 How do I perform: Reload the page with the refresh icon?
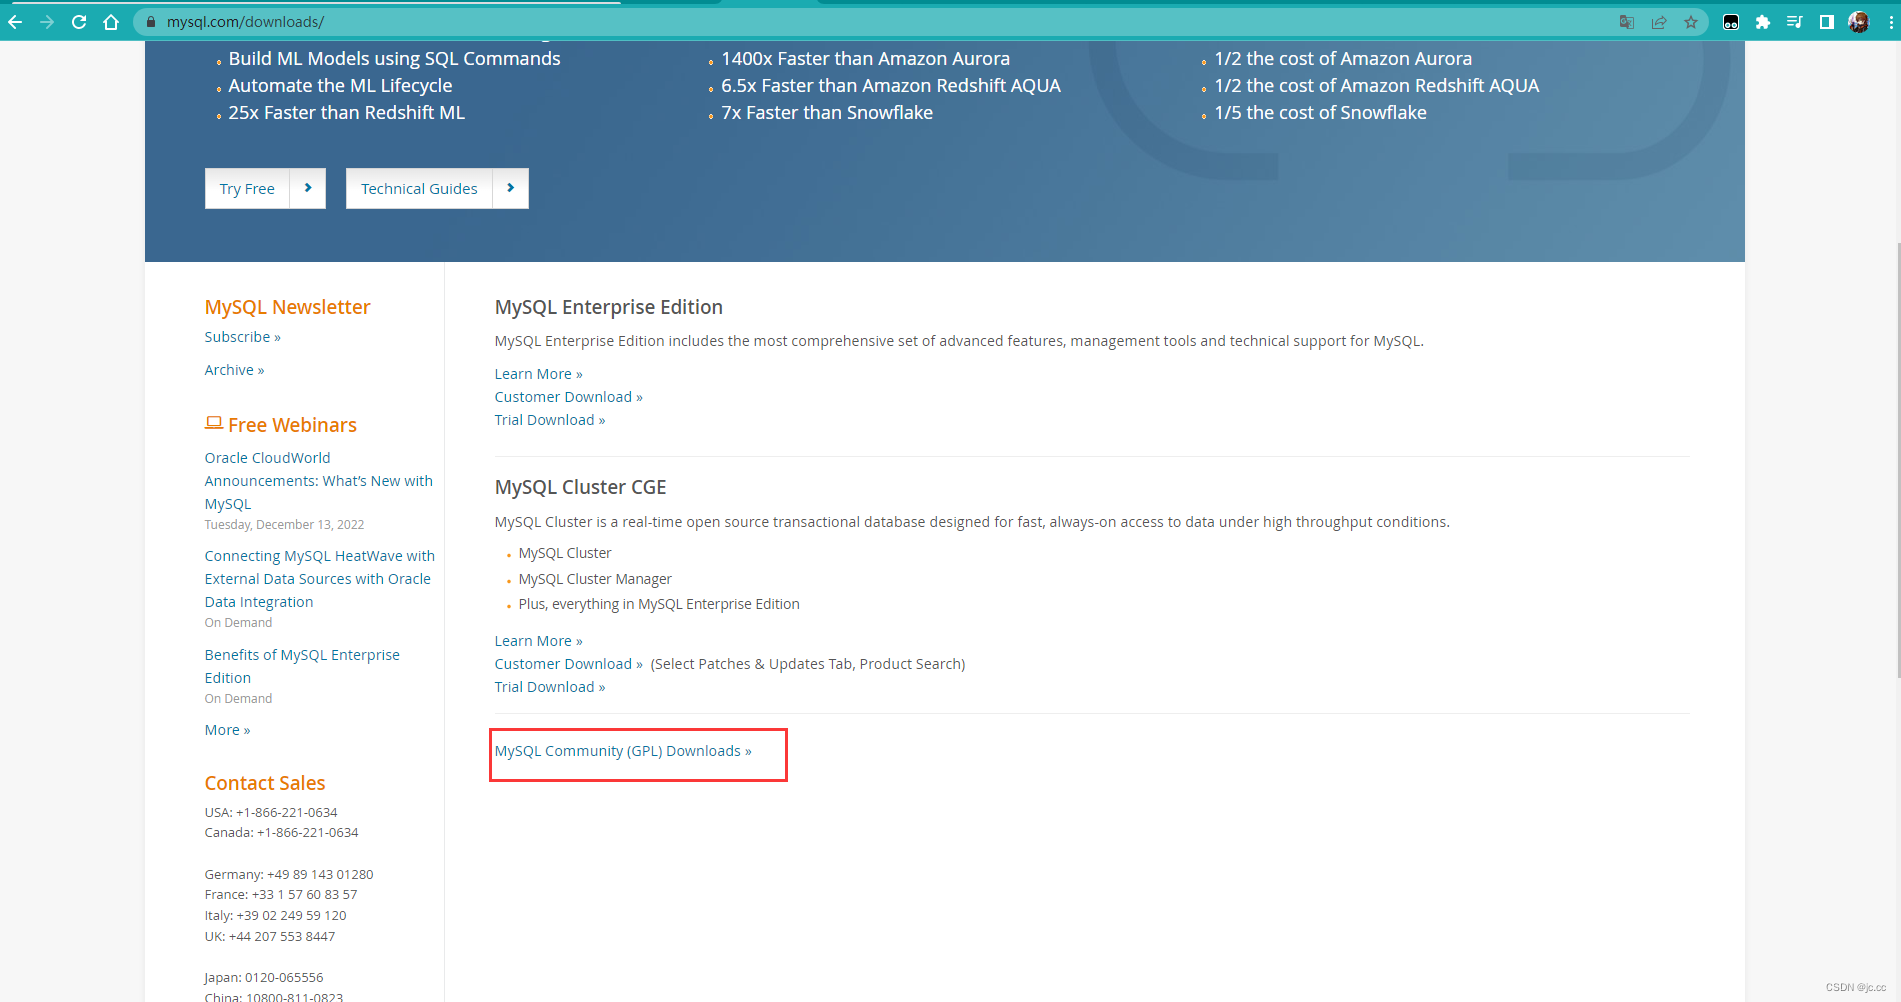(79, 22)
